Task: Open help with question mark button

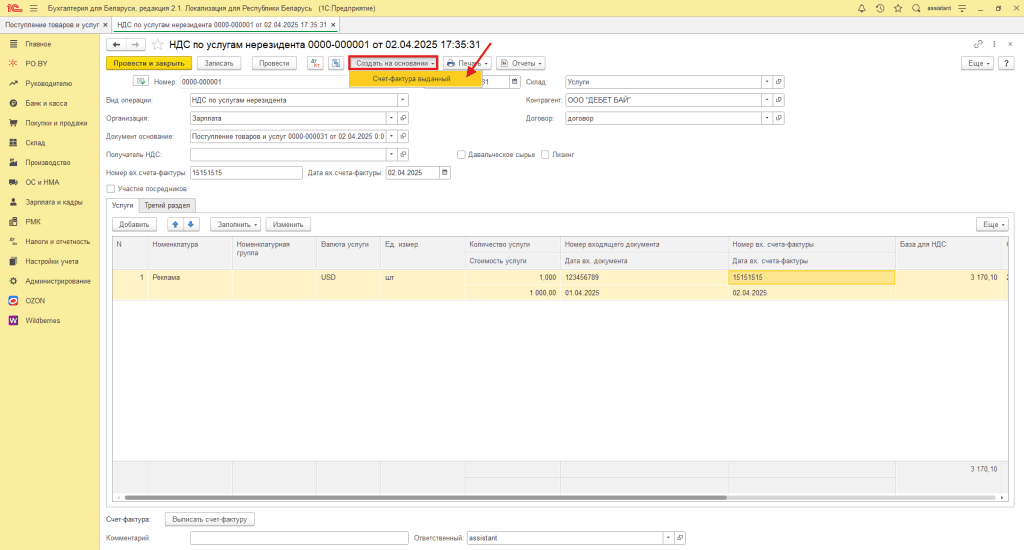Action: [x=1006, y=63]
